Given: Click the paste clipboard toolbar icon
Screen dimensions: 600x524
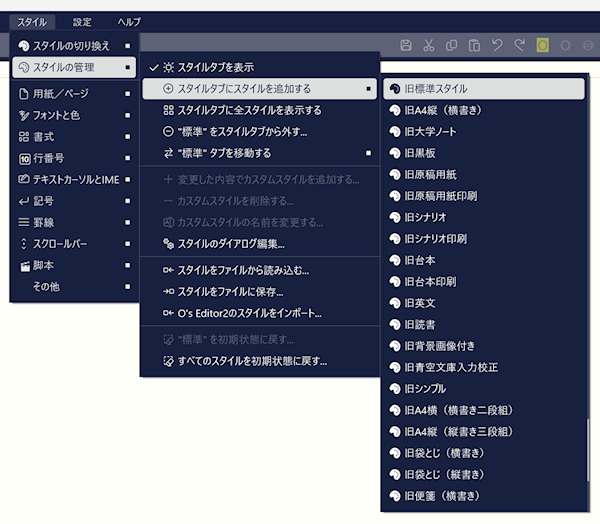Looking at the screenshot, I should coord(474,45).
